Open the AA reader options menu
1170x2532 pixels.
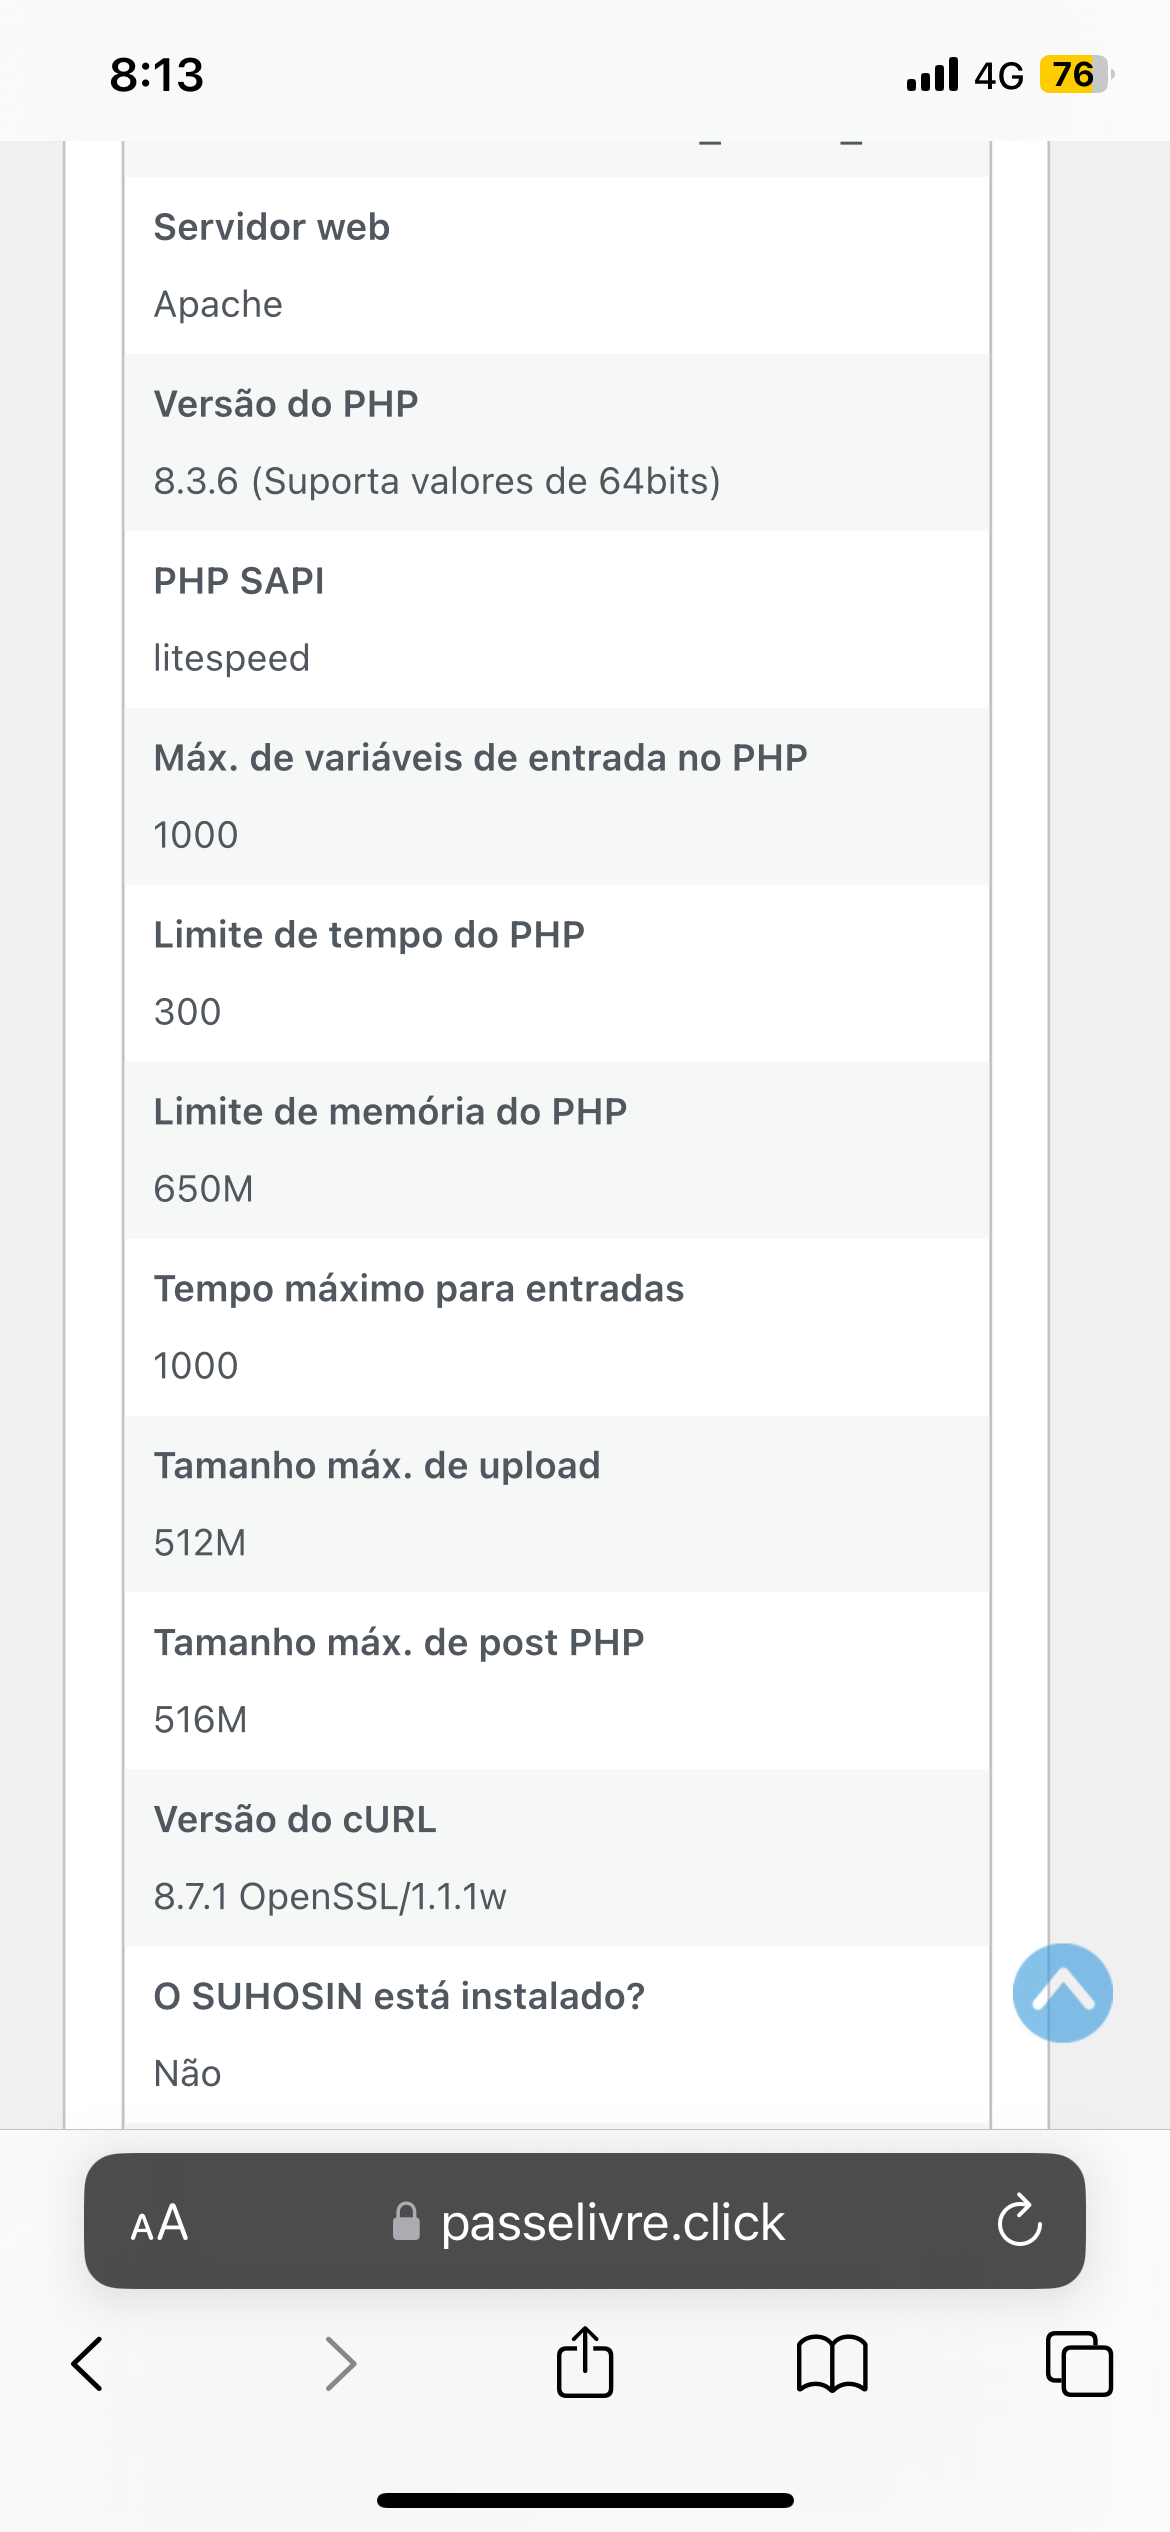pos(159,2223)
